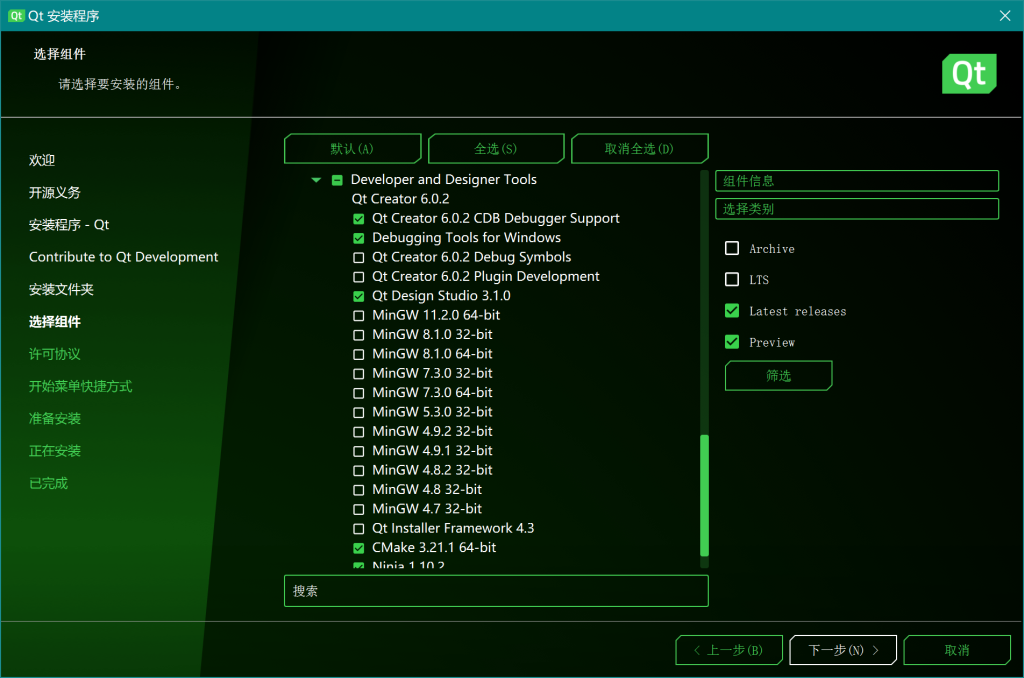This screenshot has width=1024, height=678.
Task: Check MinGW 8.1.0 64-bit
Action: (359, 355)
